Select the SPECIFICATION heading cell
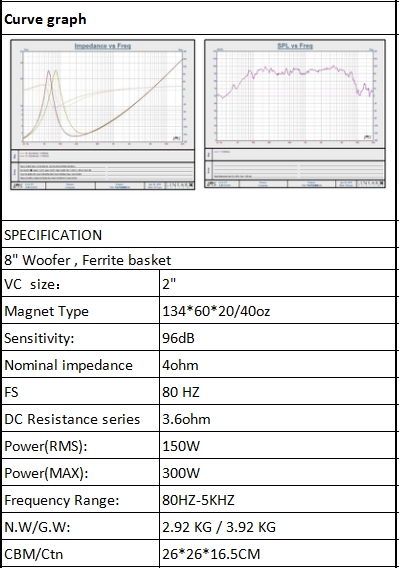Screen dimensions: 399x568 [x=199, y=234]
